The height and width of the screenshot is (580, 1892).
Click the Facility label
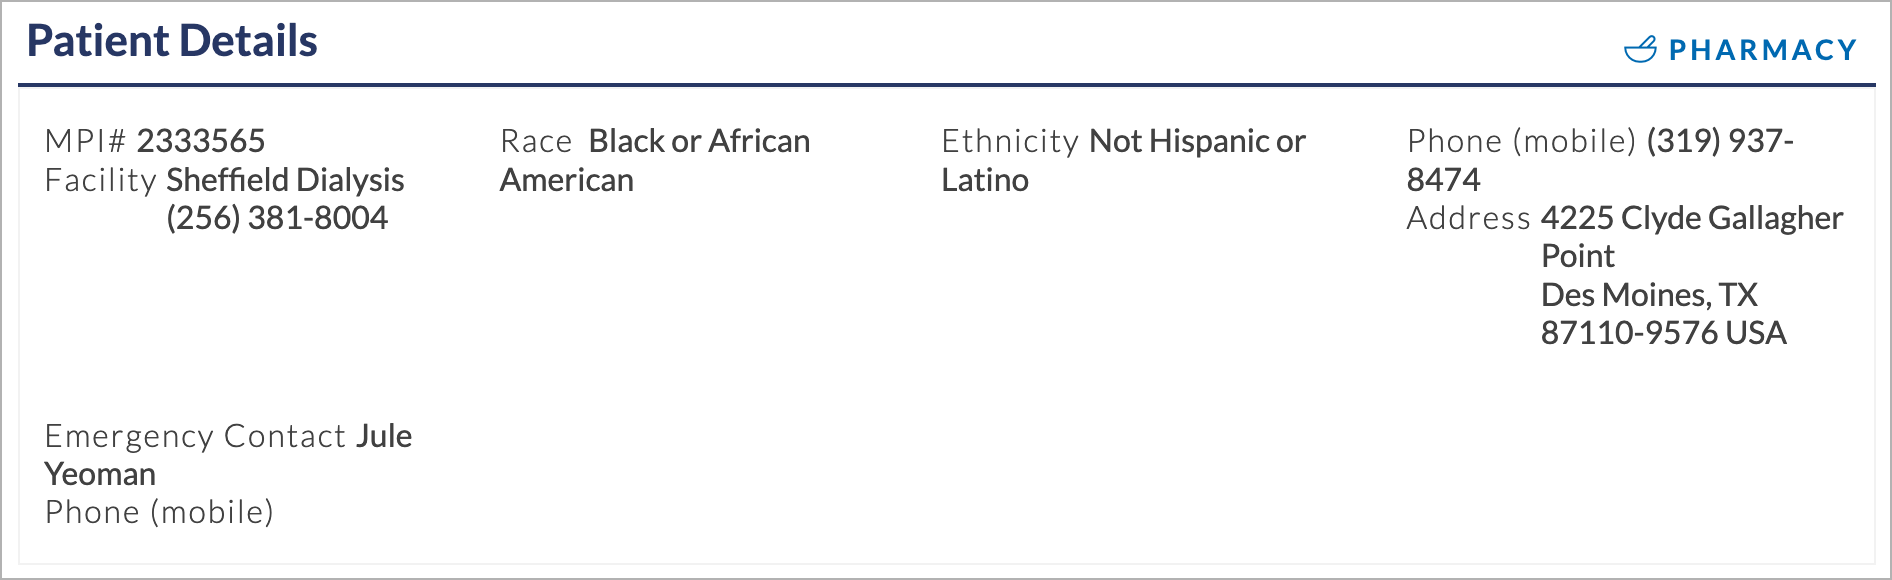pos(101,180)
